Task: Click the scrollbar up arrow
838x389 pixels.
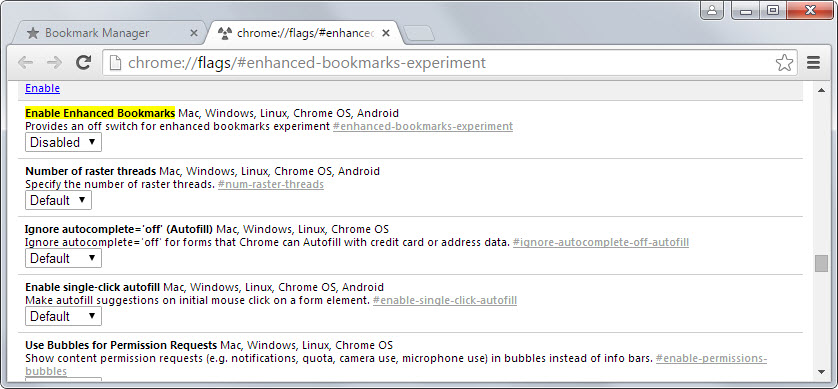Action: pyautogui.click(x=821, y=91)
